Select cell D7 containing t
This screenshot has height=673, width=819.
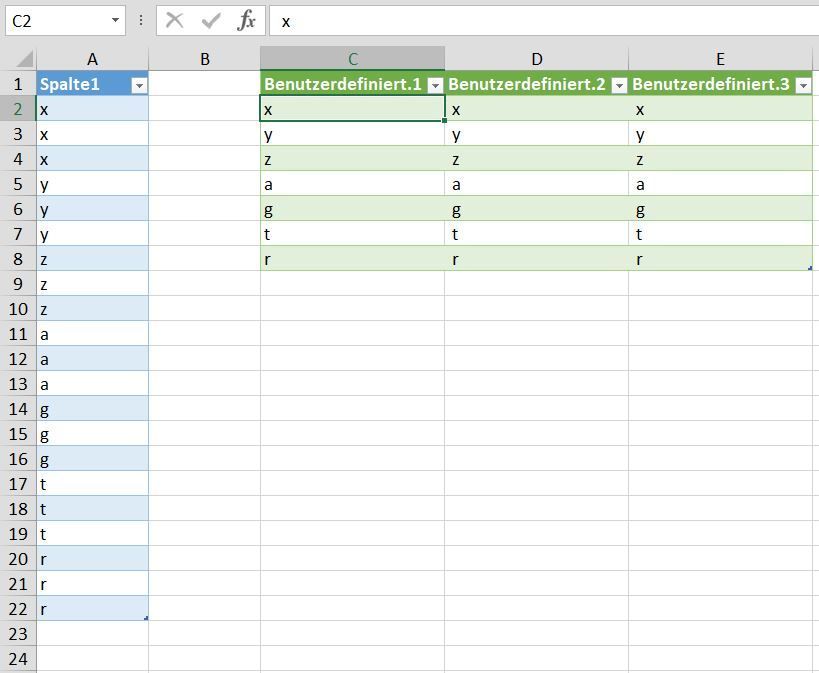pos(536,234)
